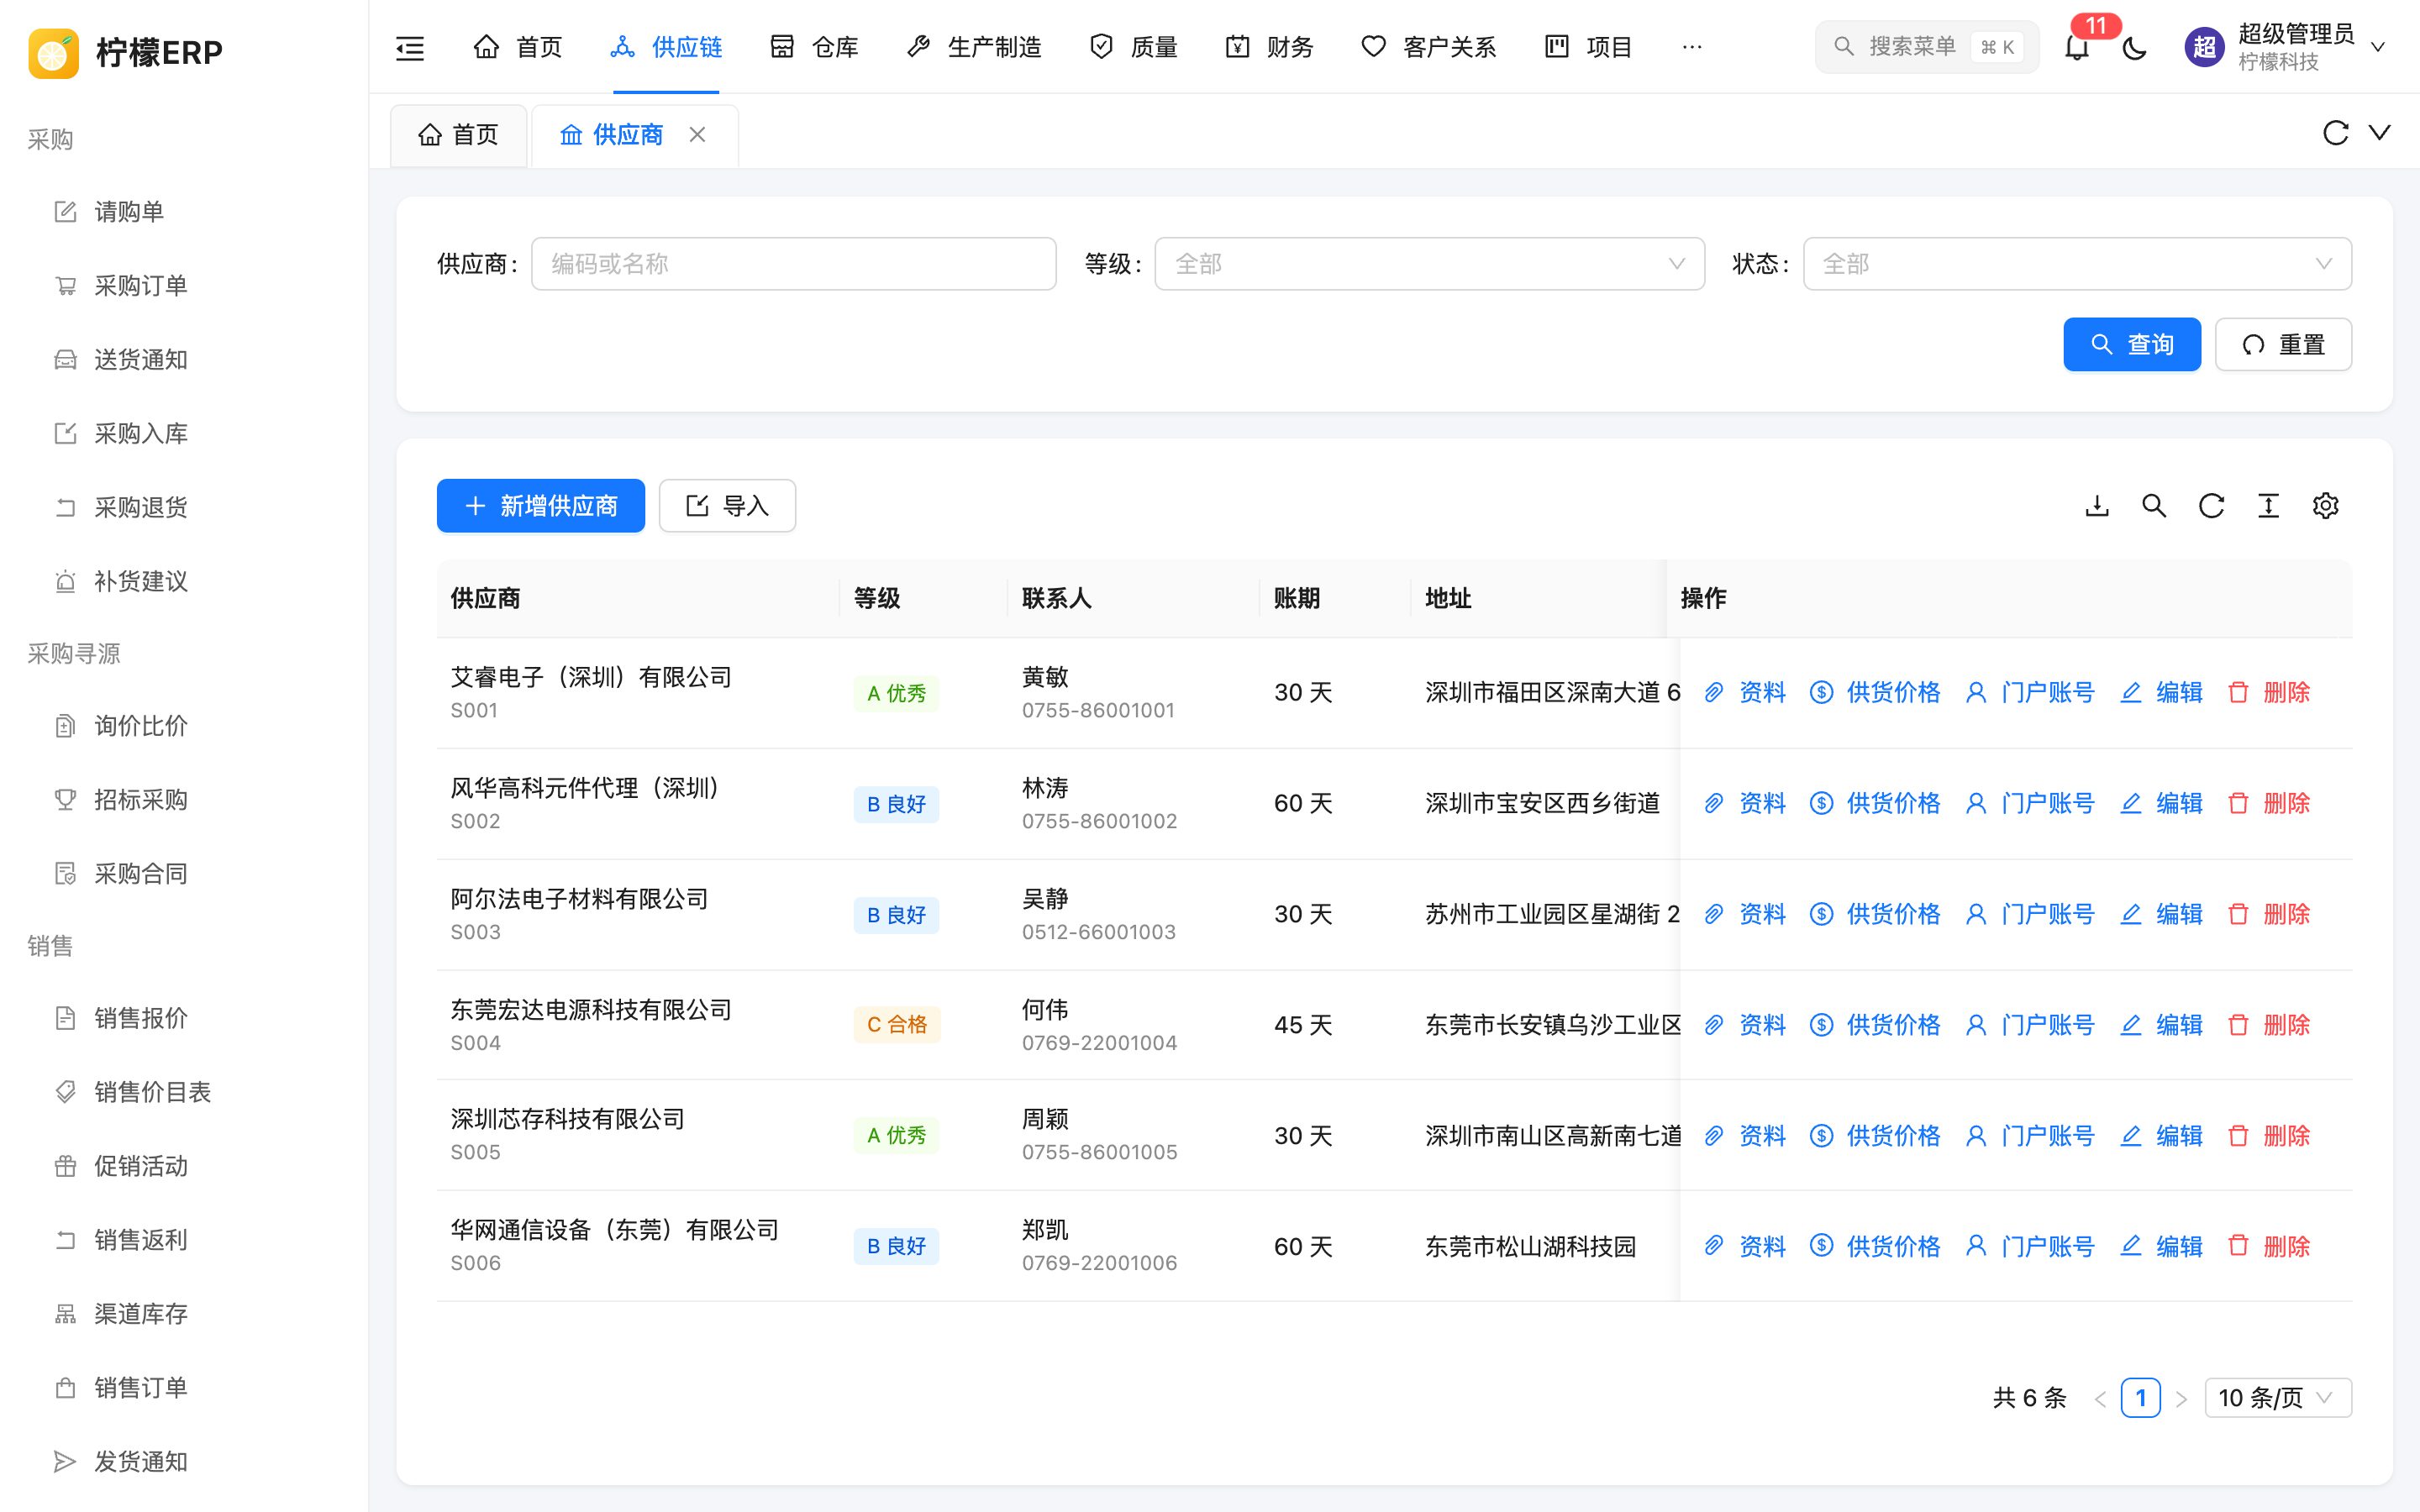2420x1512 pixels.
Task: Toggle dark mode with the moon icon
Action: pos(2134,47)
